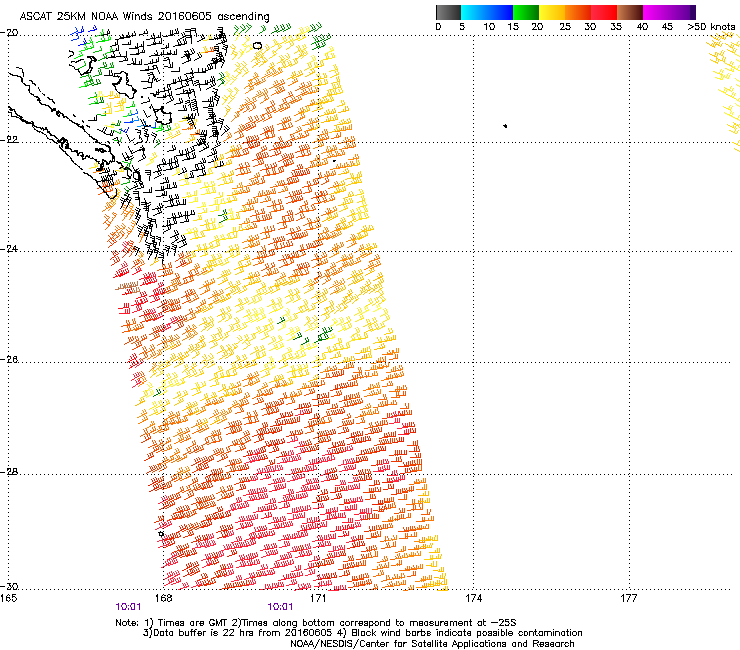Click the legend tick label '35'
Screen dimensions: 740x650
[616, 26]
